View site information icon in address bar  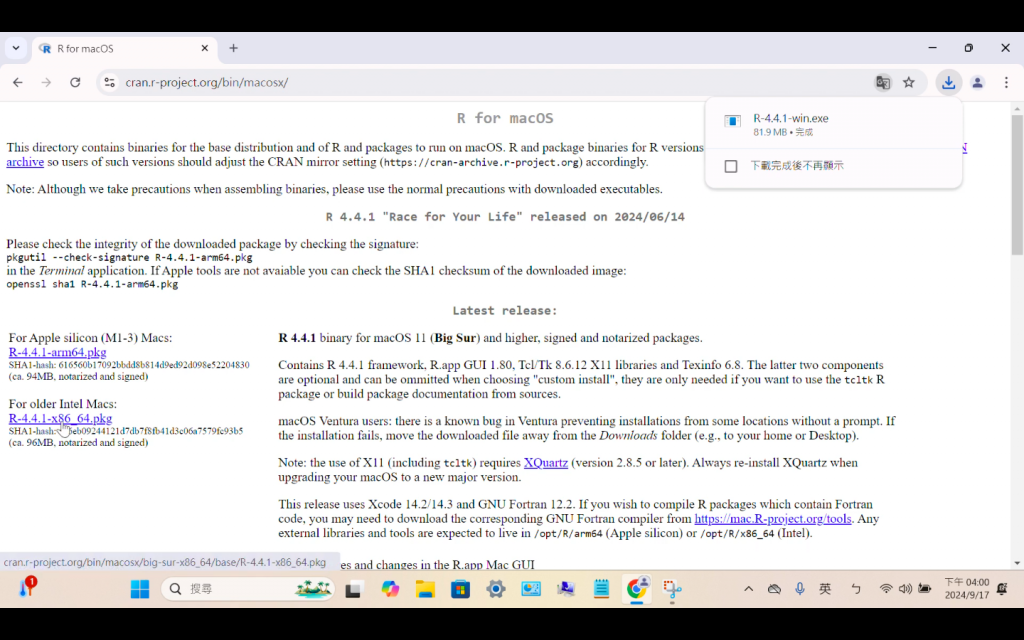(x=109, y=82)
